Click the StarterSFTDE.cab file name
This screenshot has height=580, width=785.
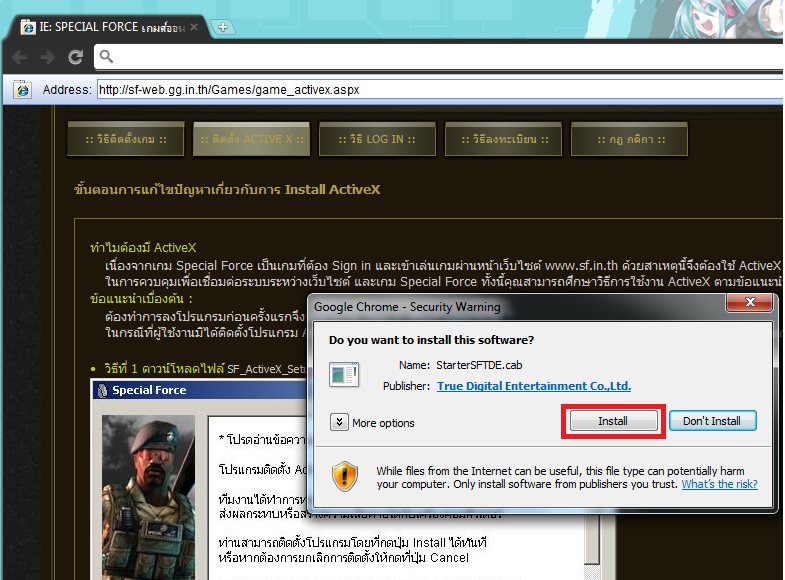point(479,365)
